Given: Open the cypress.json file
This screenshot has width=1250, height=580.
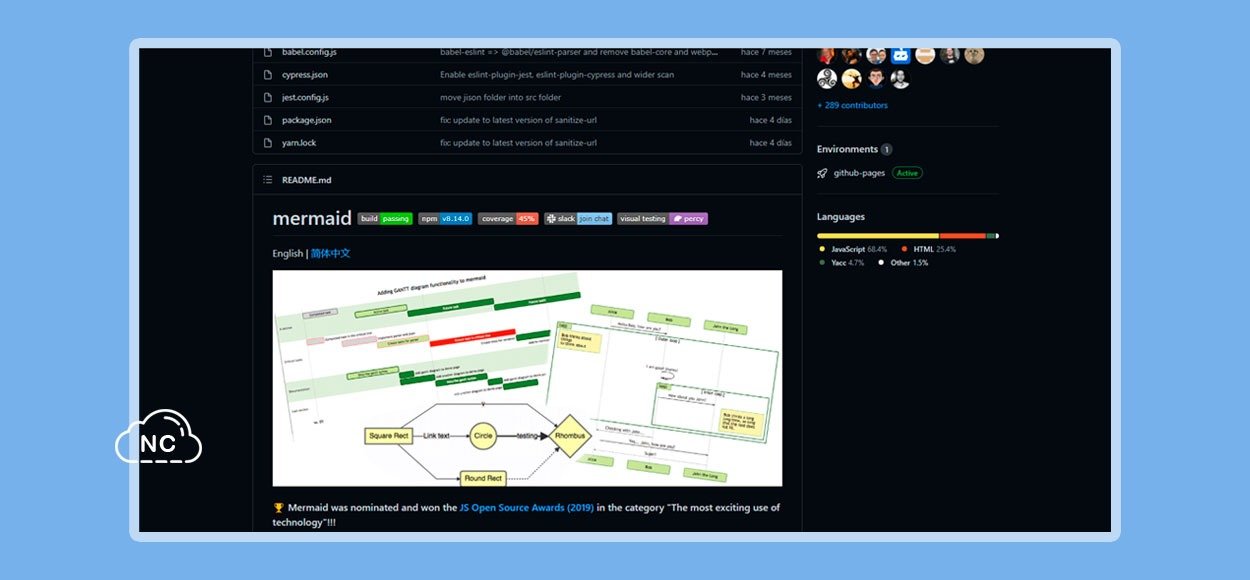Looking at the screenshot, I should pyautogui.click(x=305, y=75).
